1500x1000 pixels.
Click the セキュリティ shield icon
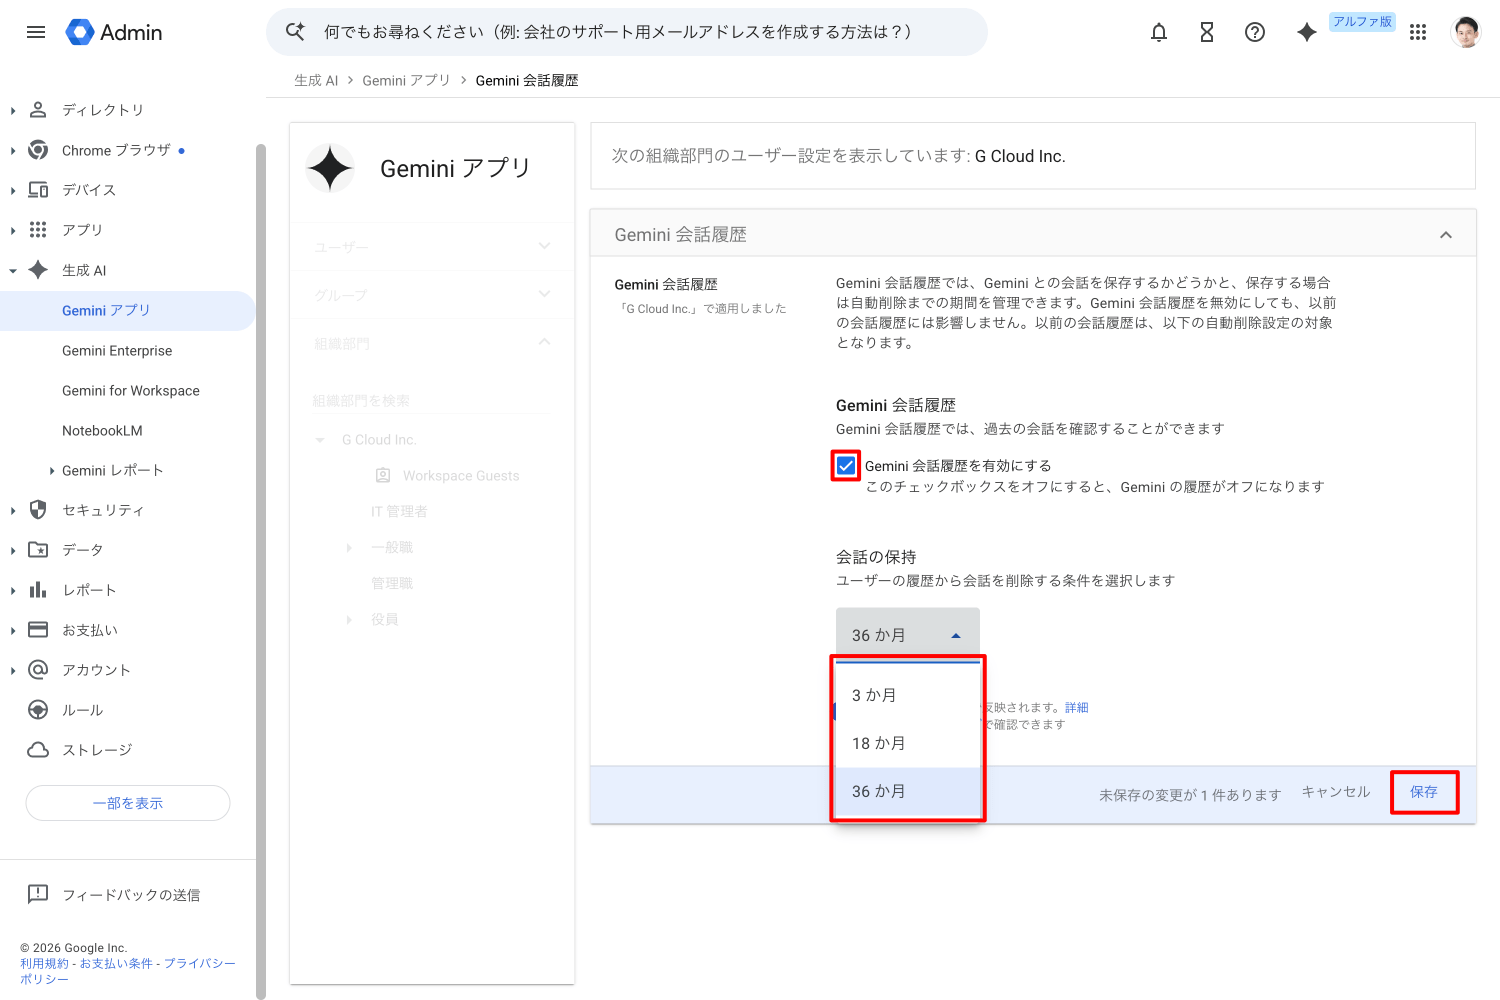pyautogui.click(x=38, y=510)
